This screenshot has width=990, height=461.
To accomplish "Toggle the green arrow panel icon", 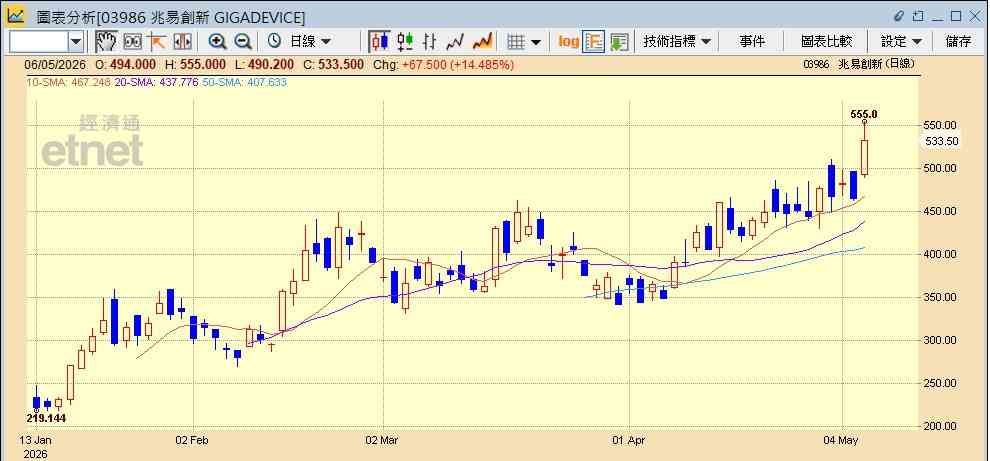I will click(x=619, y=42).
